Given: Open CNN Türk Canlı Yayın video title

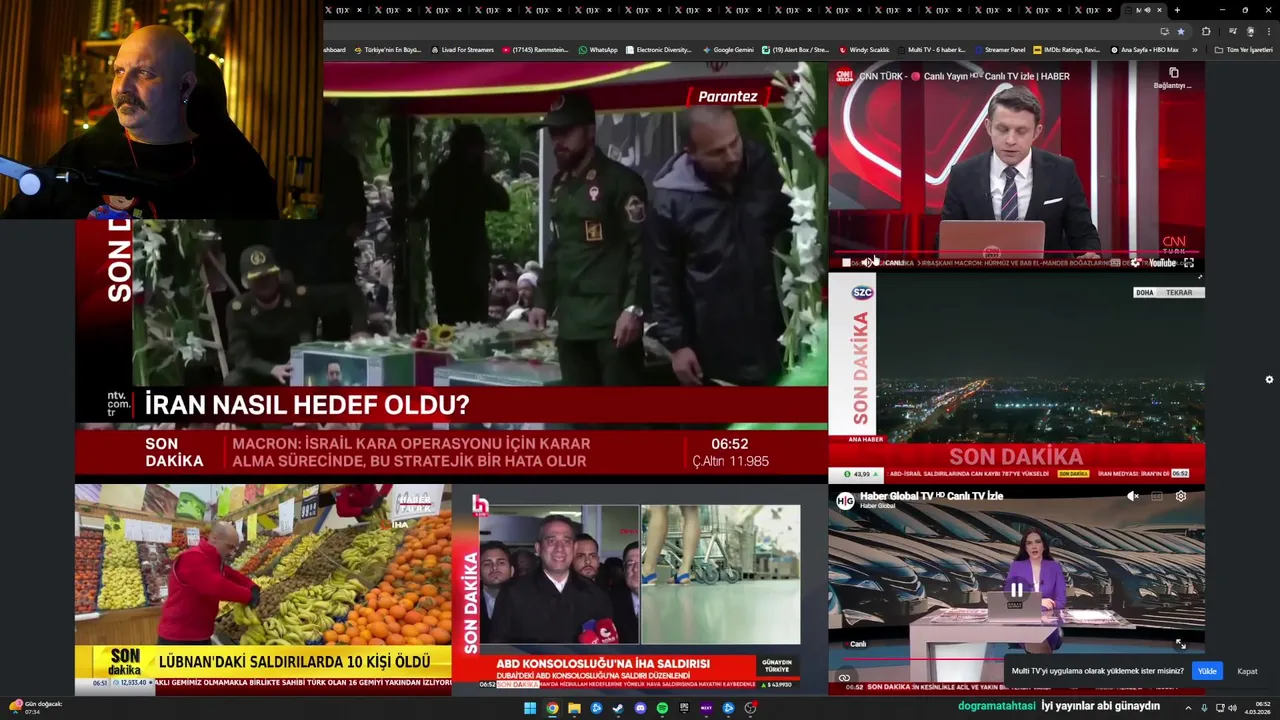Looking at the screenshot, I should coord(964,76).
